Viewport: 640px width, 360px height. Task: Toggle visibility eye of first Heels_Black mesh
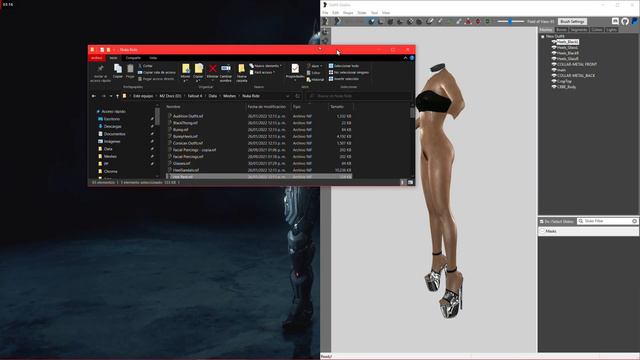554,42
